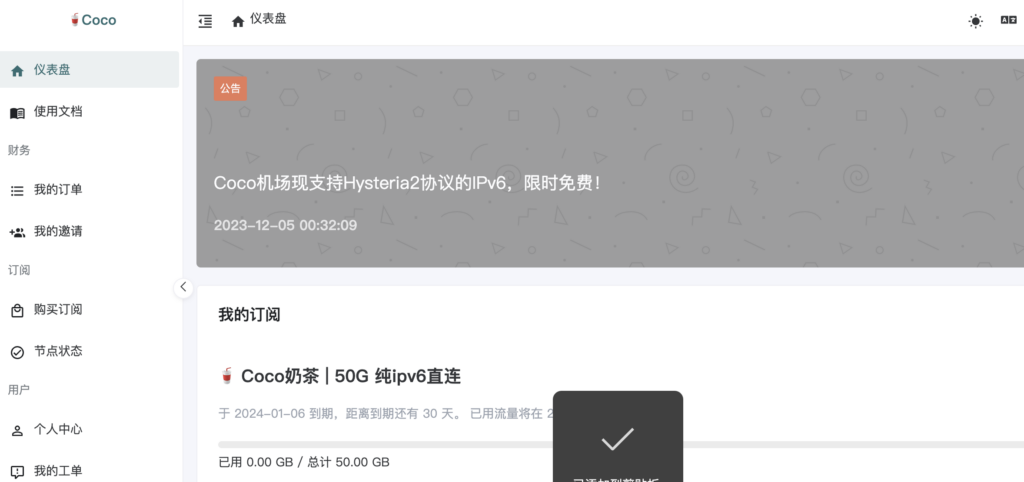Open 仪表盘 in the sidebar
The image size is (1024, 482).
coord(89,70)
